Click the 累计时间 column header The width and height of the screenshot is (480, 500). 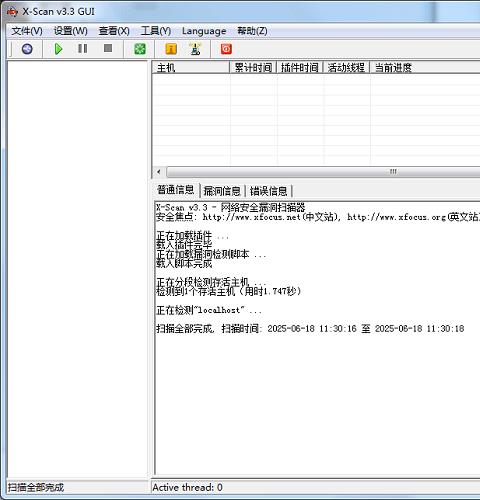tap(253, 68)
